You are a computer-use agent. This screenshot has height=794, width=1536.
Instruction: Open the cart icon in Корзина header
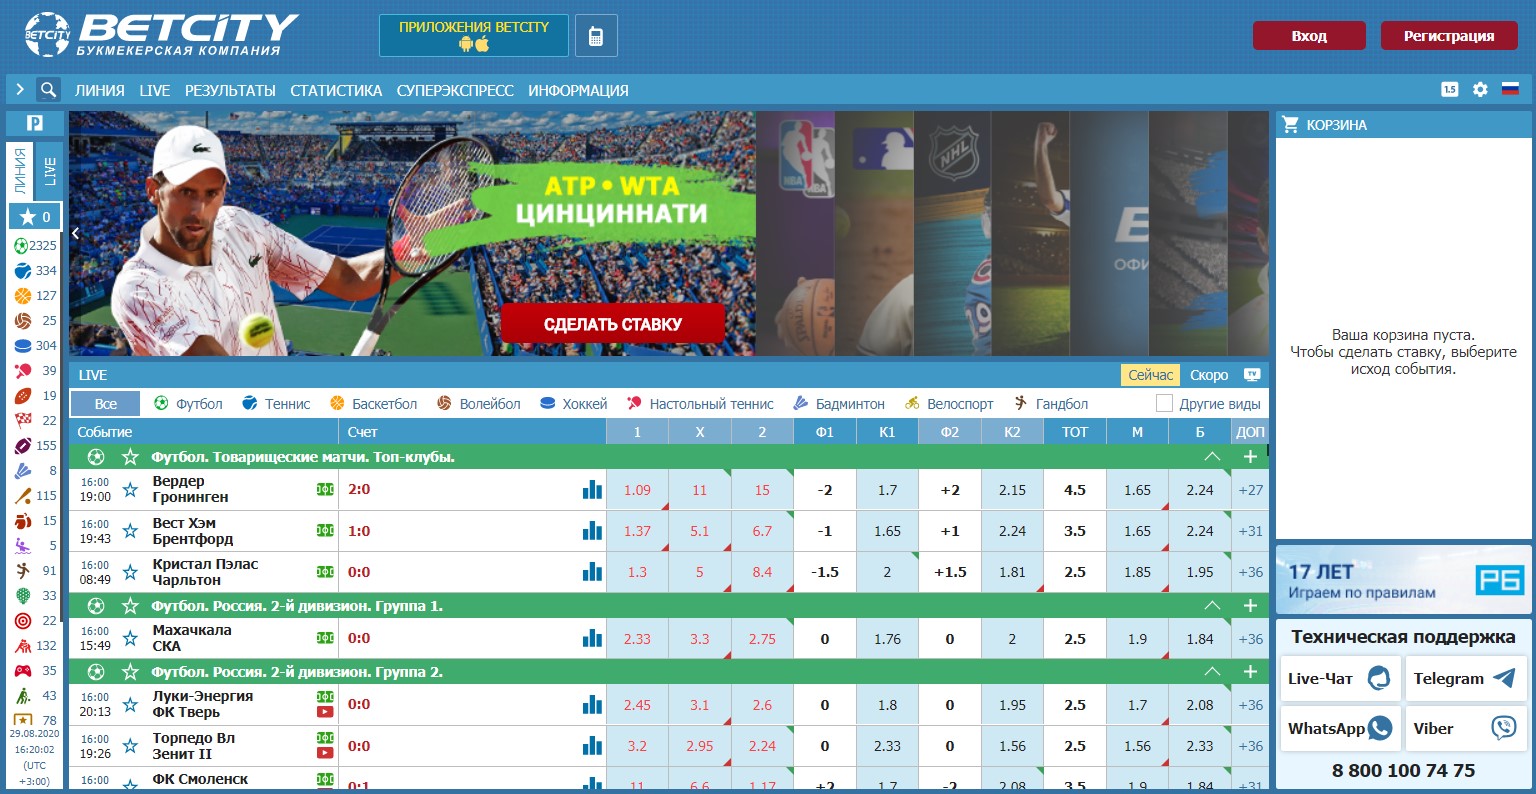pyautogui.click(x=1291, y=124)
